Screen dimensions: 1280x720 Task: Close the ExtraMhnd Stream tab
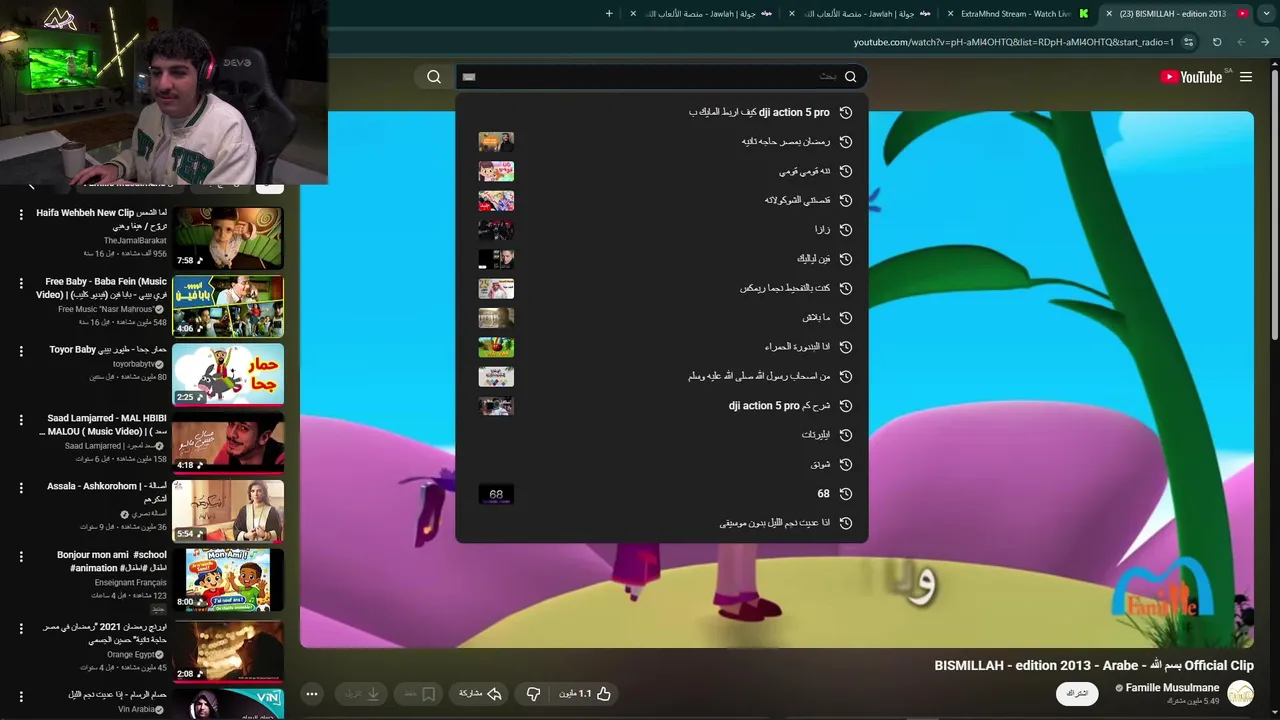point(949,14)
